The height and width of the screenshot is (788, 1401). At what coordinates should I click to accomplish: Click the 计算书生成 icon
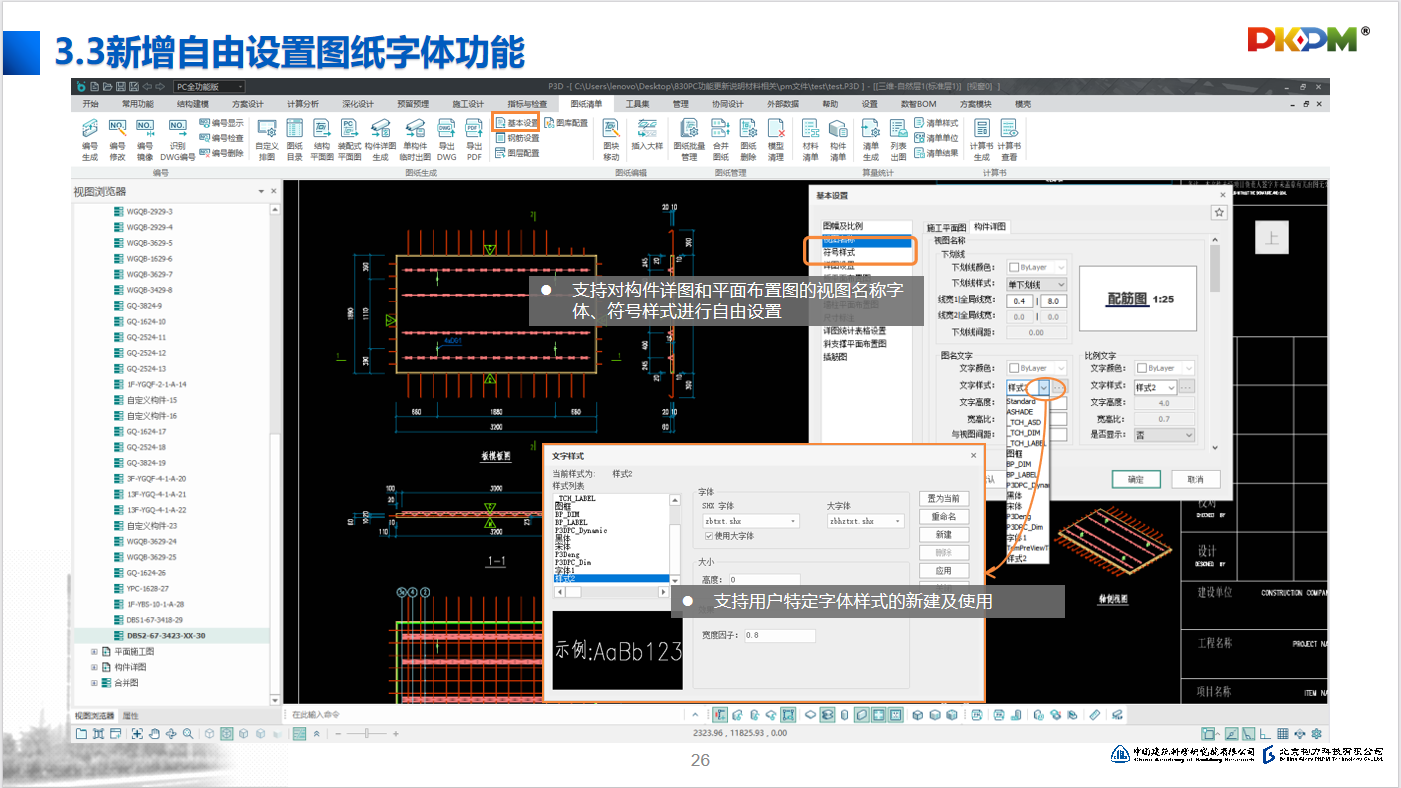[982, 139]
